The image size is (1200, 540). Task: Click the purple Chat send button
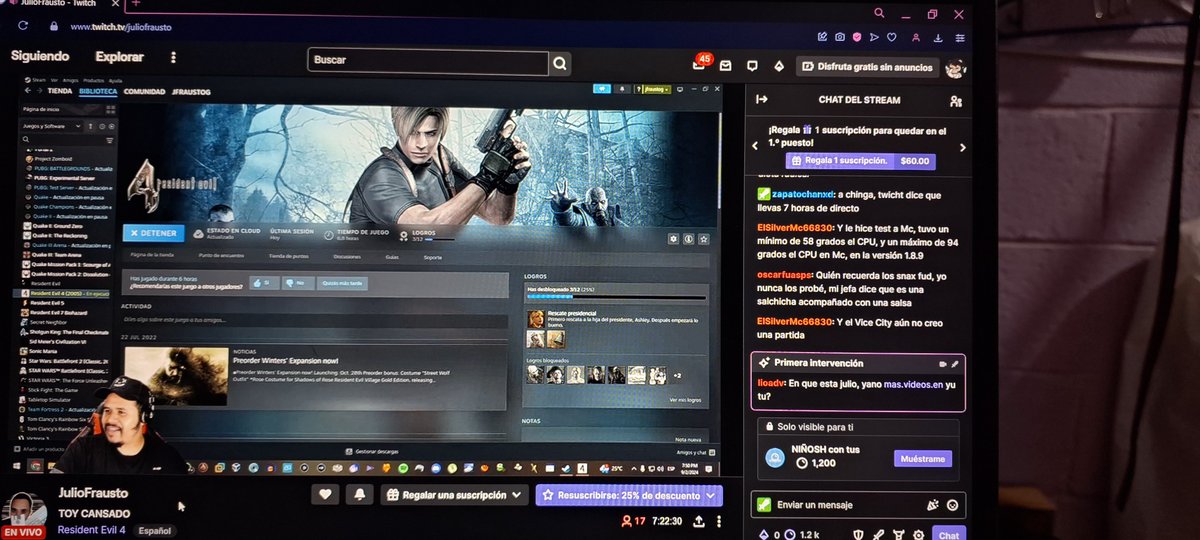pyautogui.click(x=949, y=535)
